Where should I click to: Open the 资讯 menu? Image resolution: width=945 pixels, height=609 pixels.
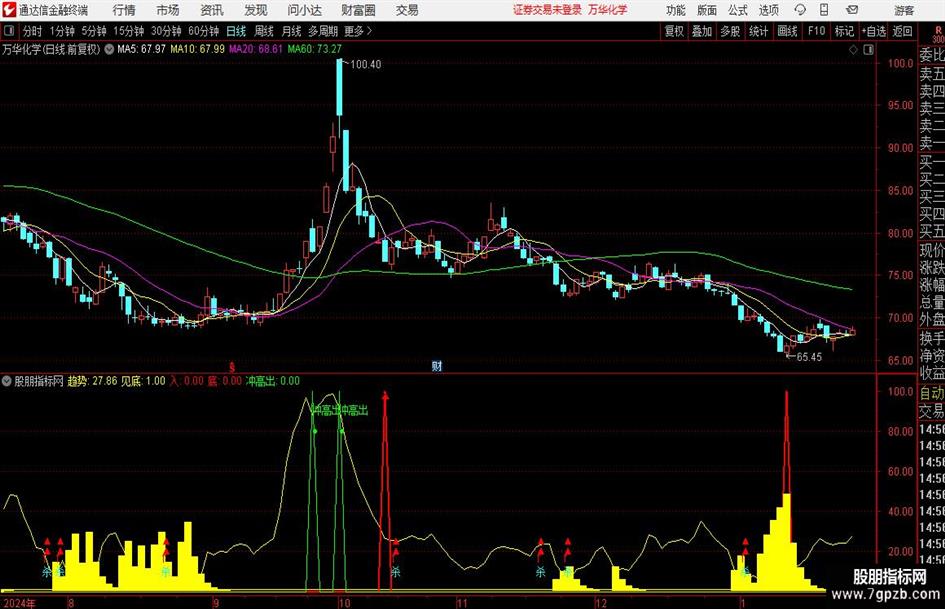(212, 10)
